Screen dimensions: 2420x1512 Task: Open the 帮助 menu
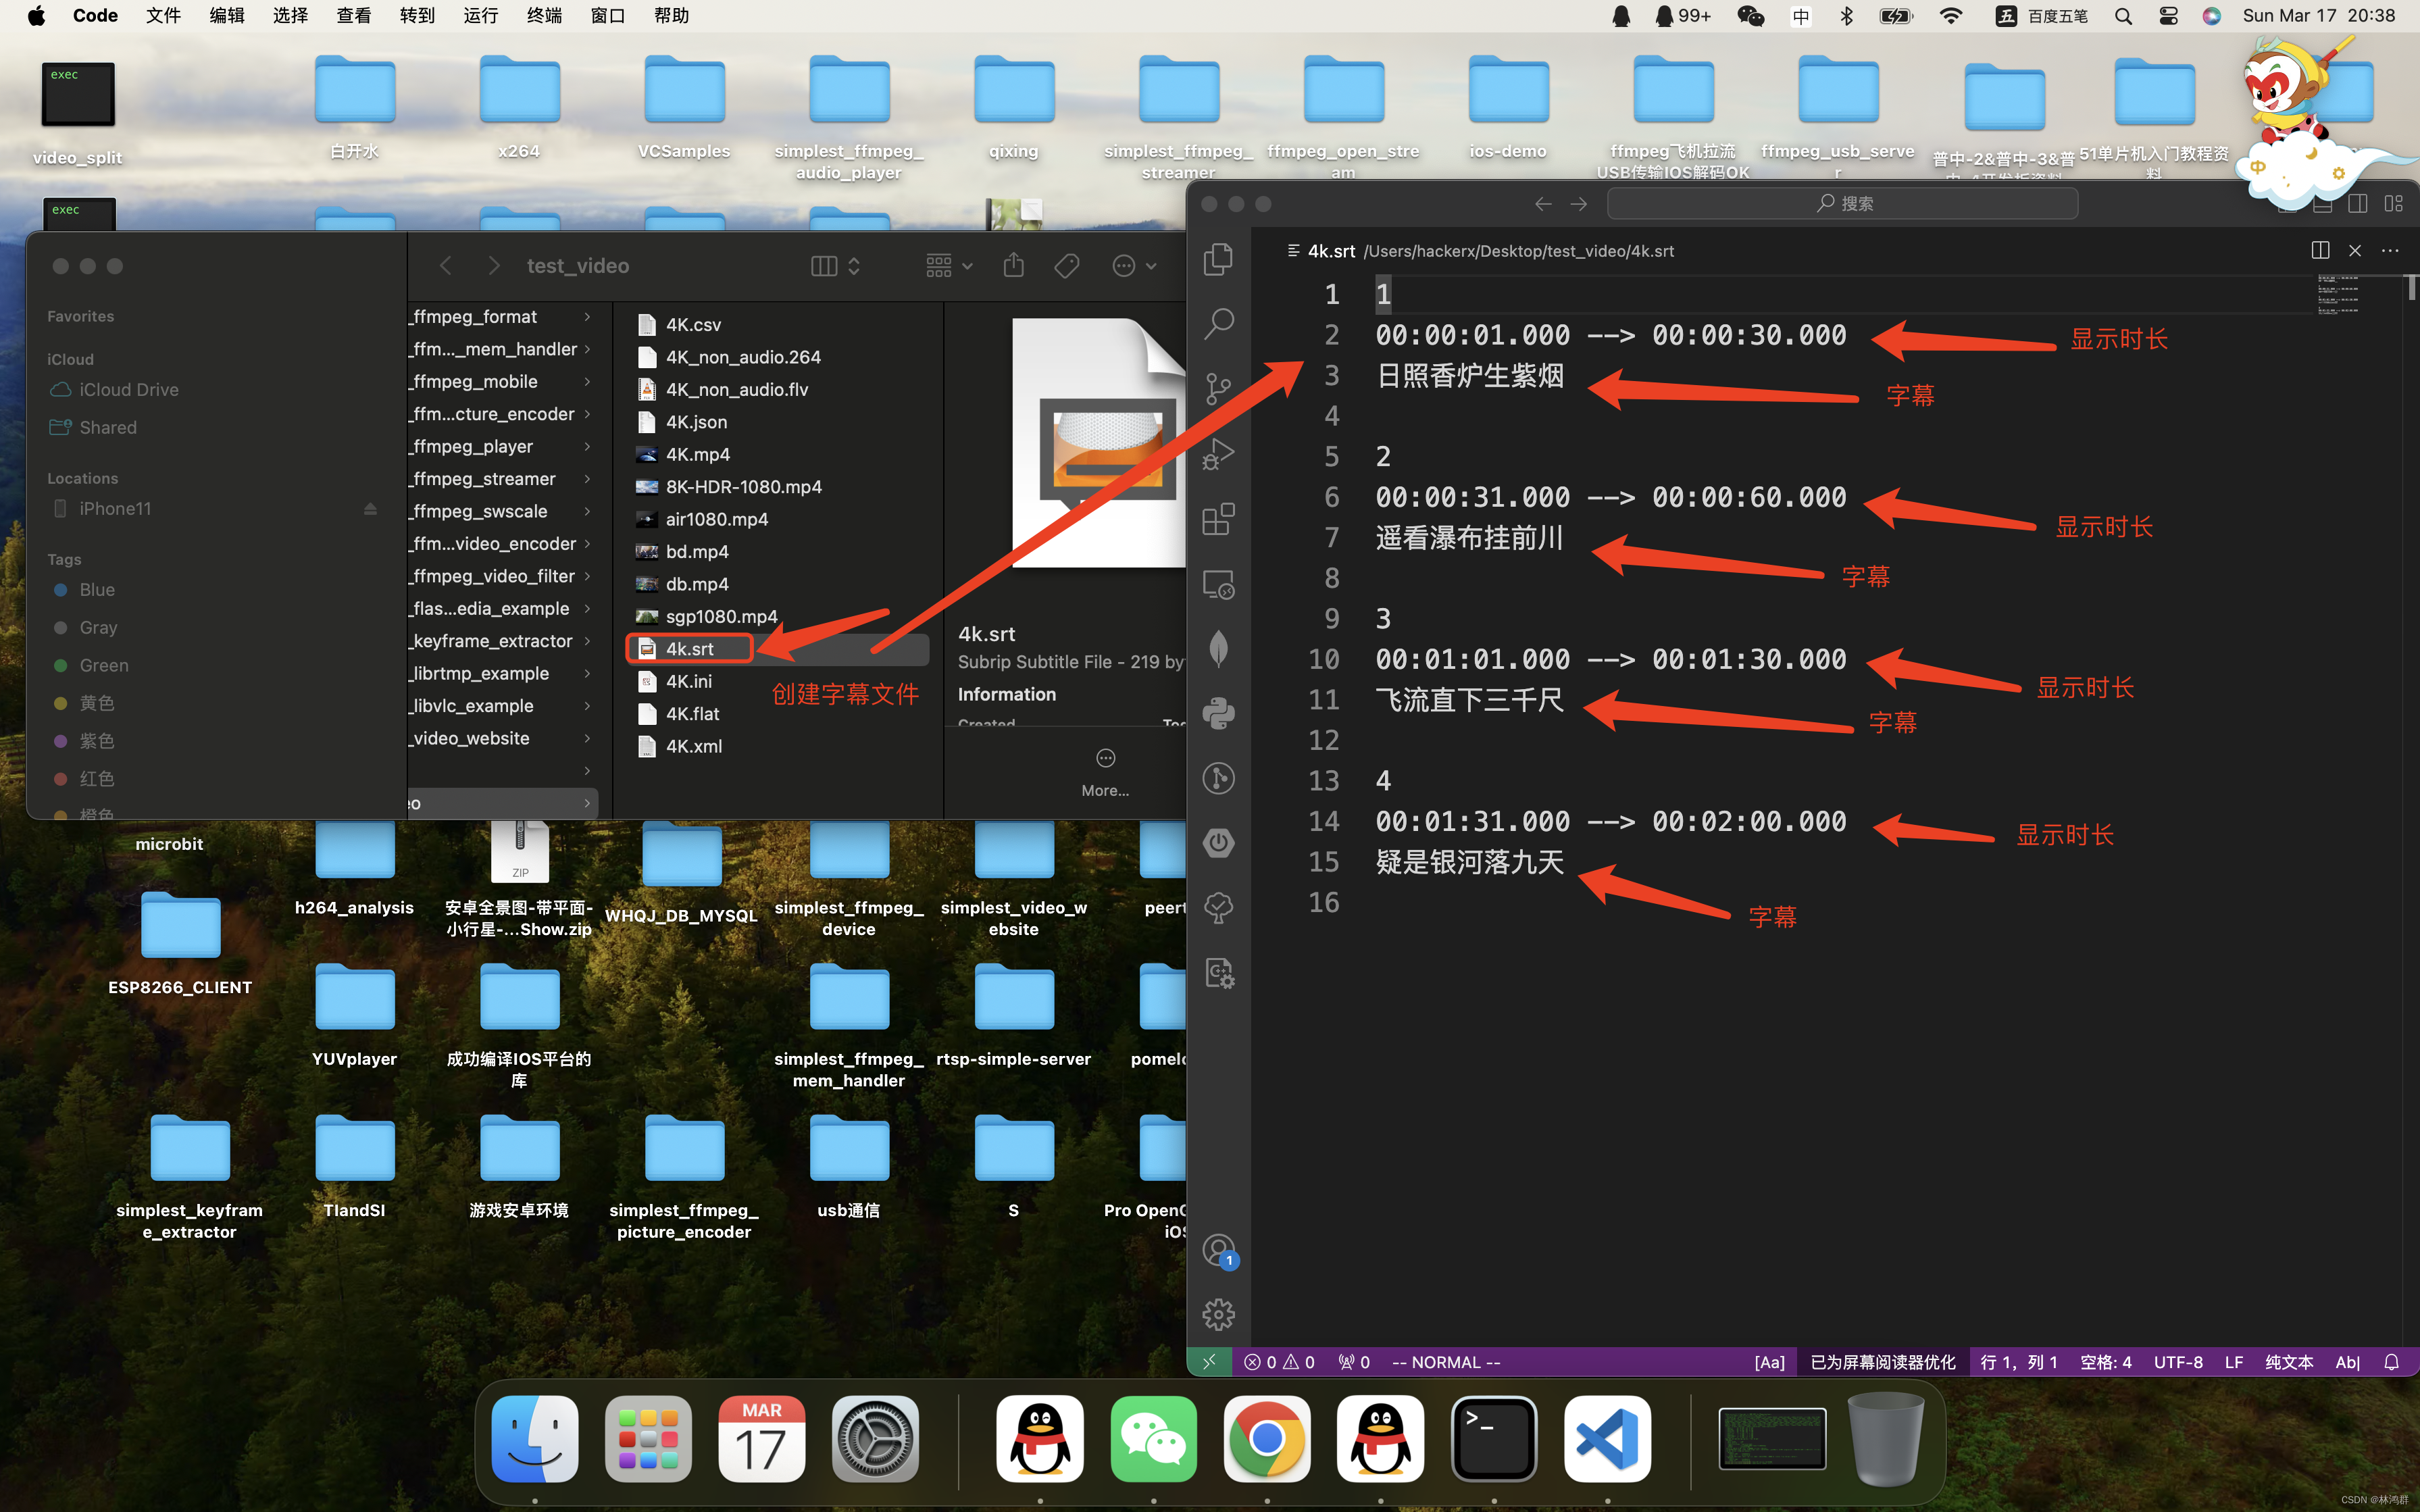tap(671, 15)
